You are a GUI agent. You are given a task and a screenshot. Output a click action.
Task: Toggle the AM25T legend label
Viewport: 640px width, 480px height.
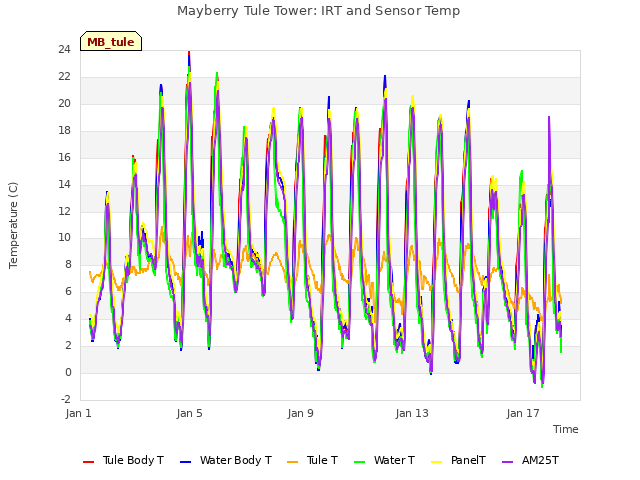(540, 460)
